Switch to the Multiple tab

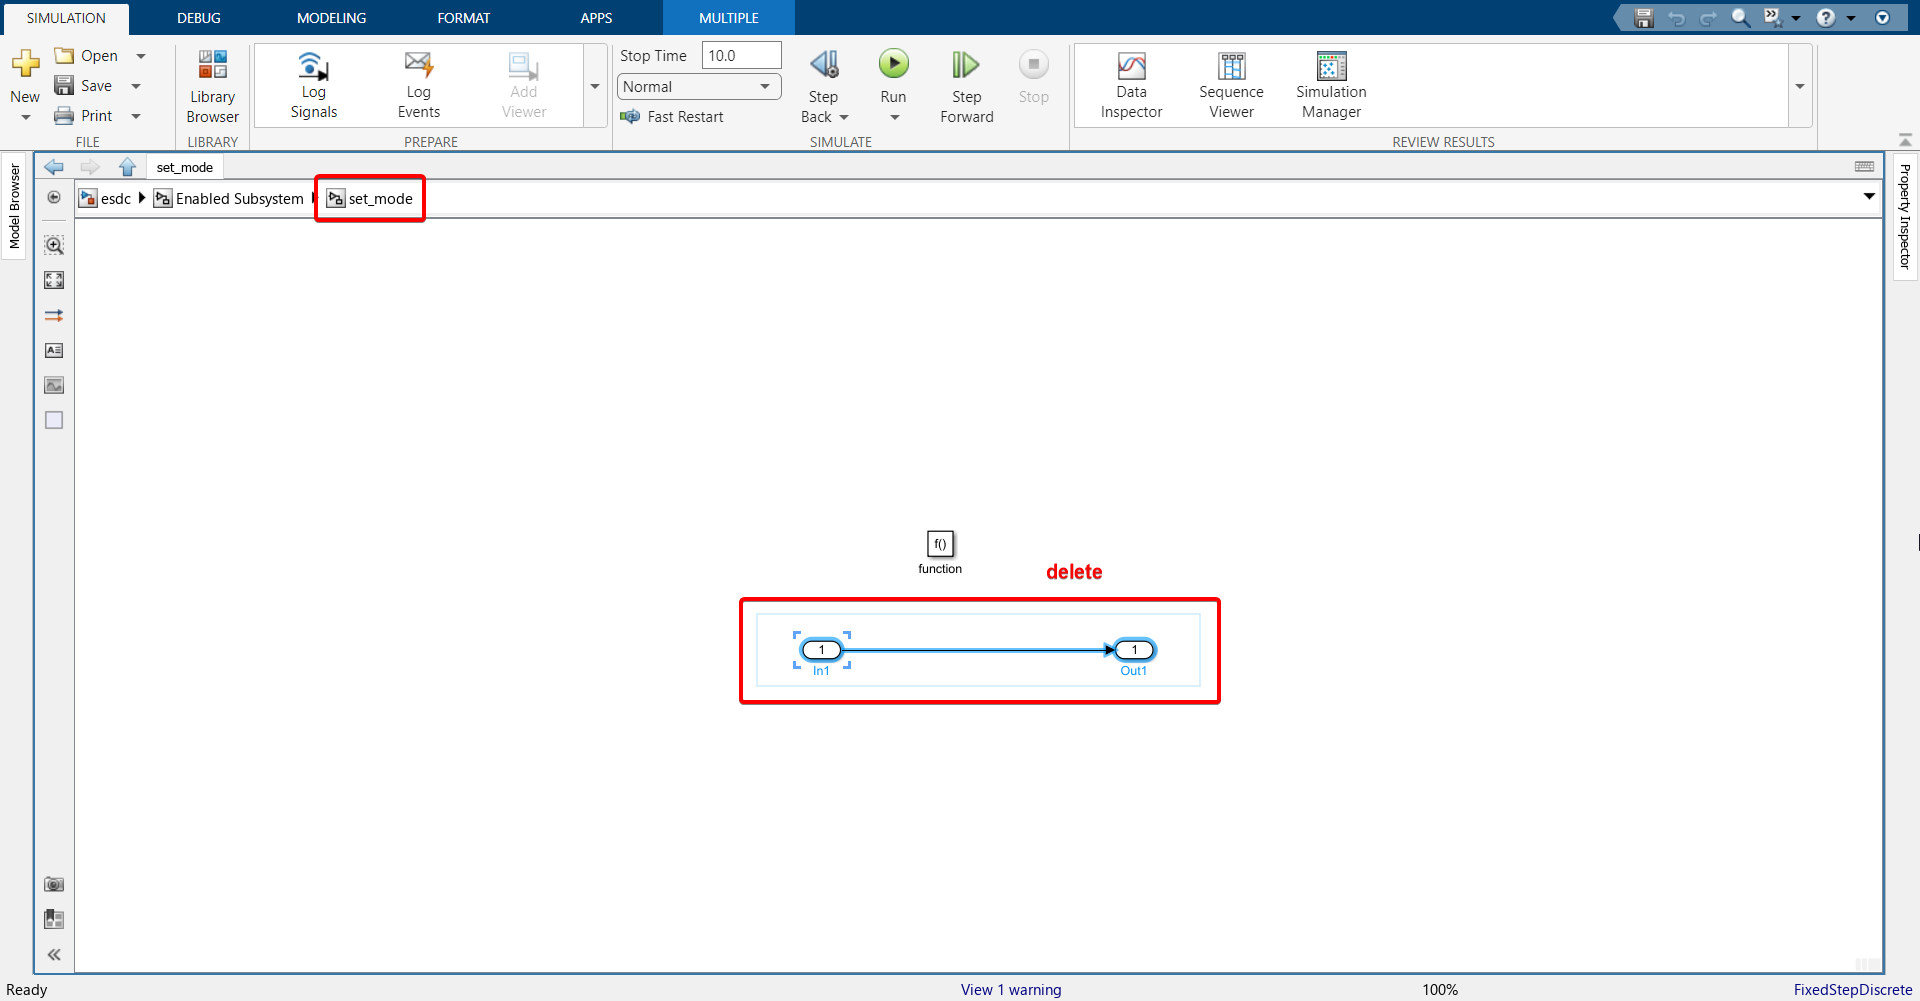[x=728, y=18]
